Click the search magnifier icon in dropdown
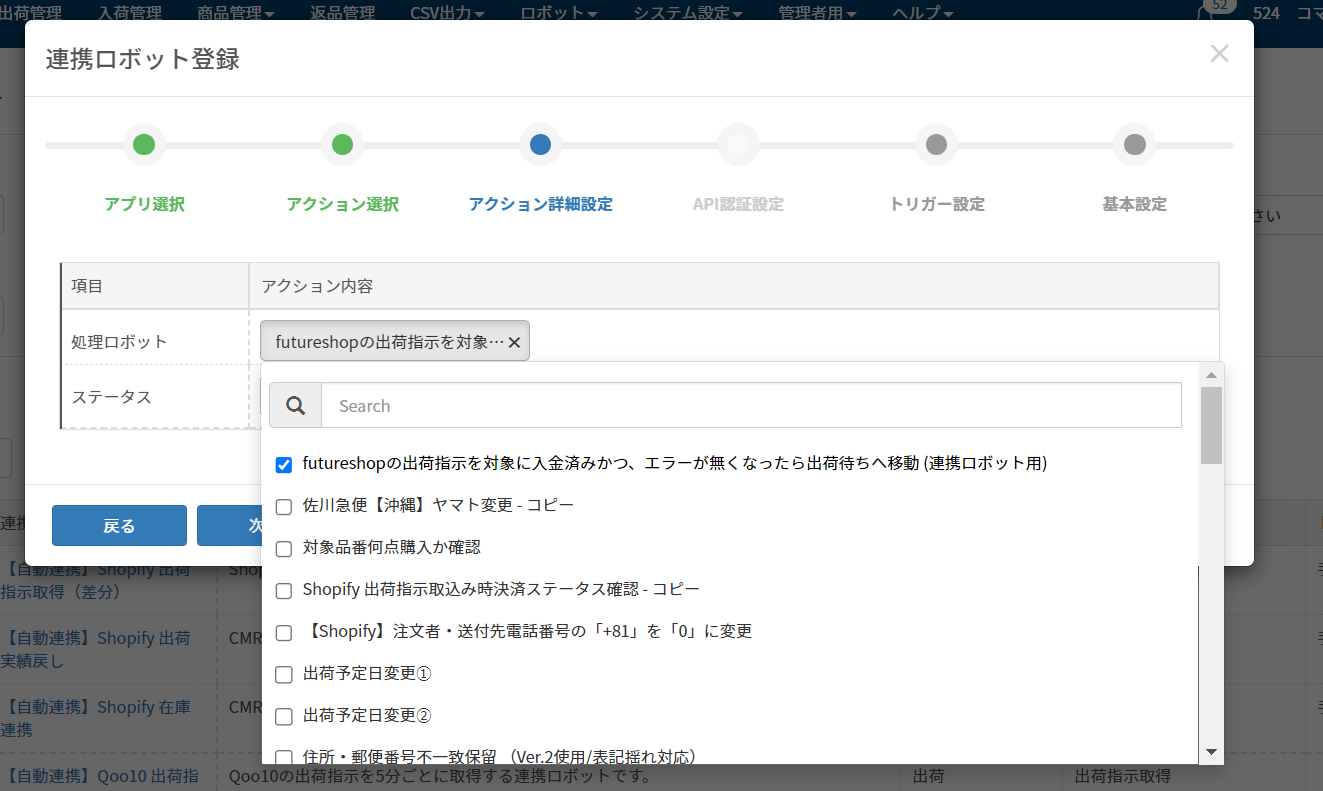 (295, 406)
